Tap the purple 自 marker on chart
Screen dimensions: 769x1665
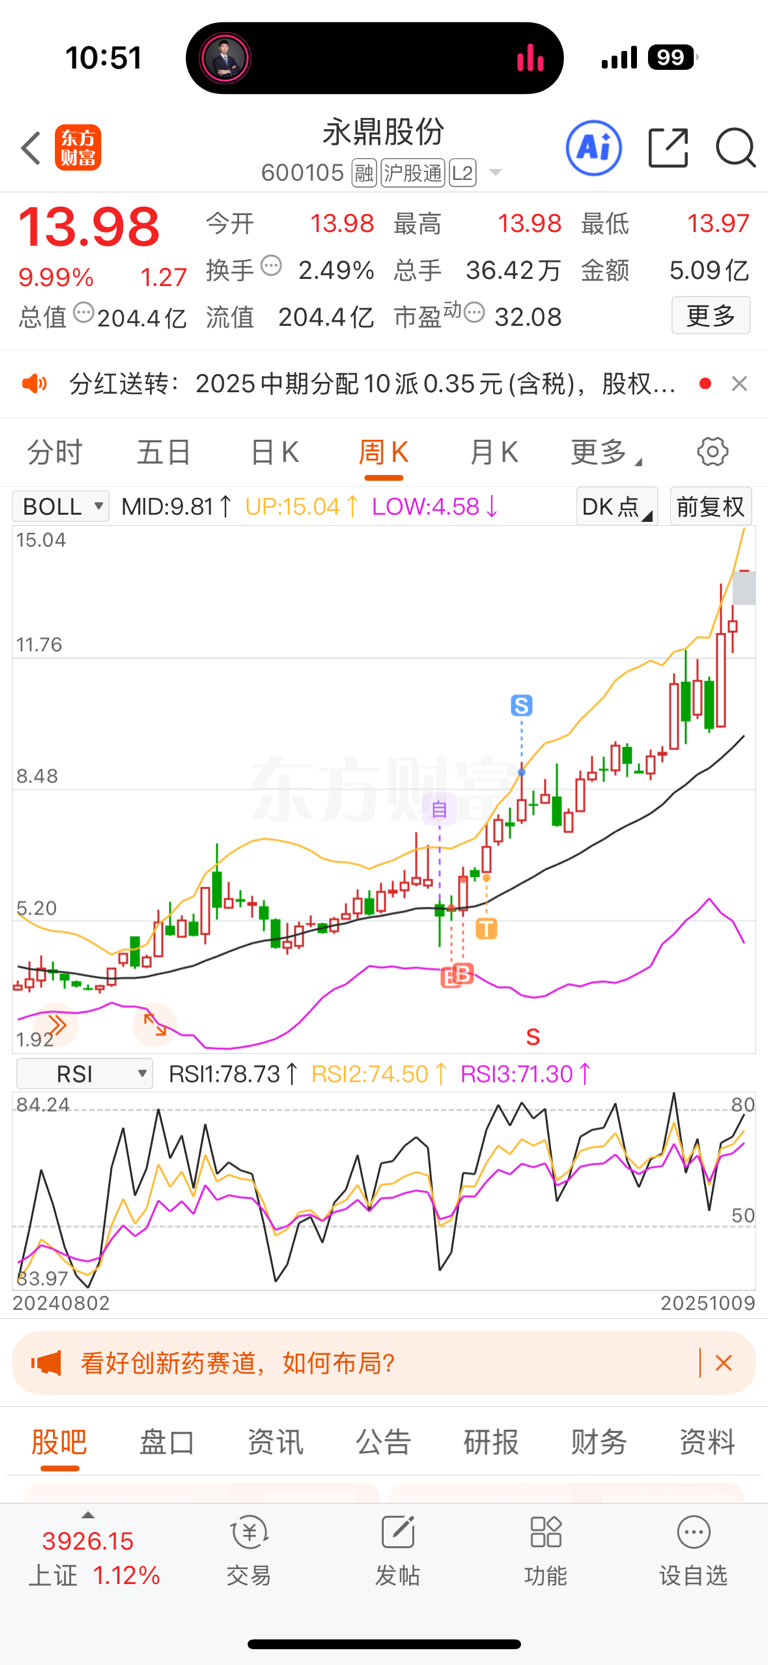click(439, 808)
